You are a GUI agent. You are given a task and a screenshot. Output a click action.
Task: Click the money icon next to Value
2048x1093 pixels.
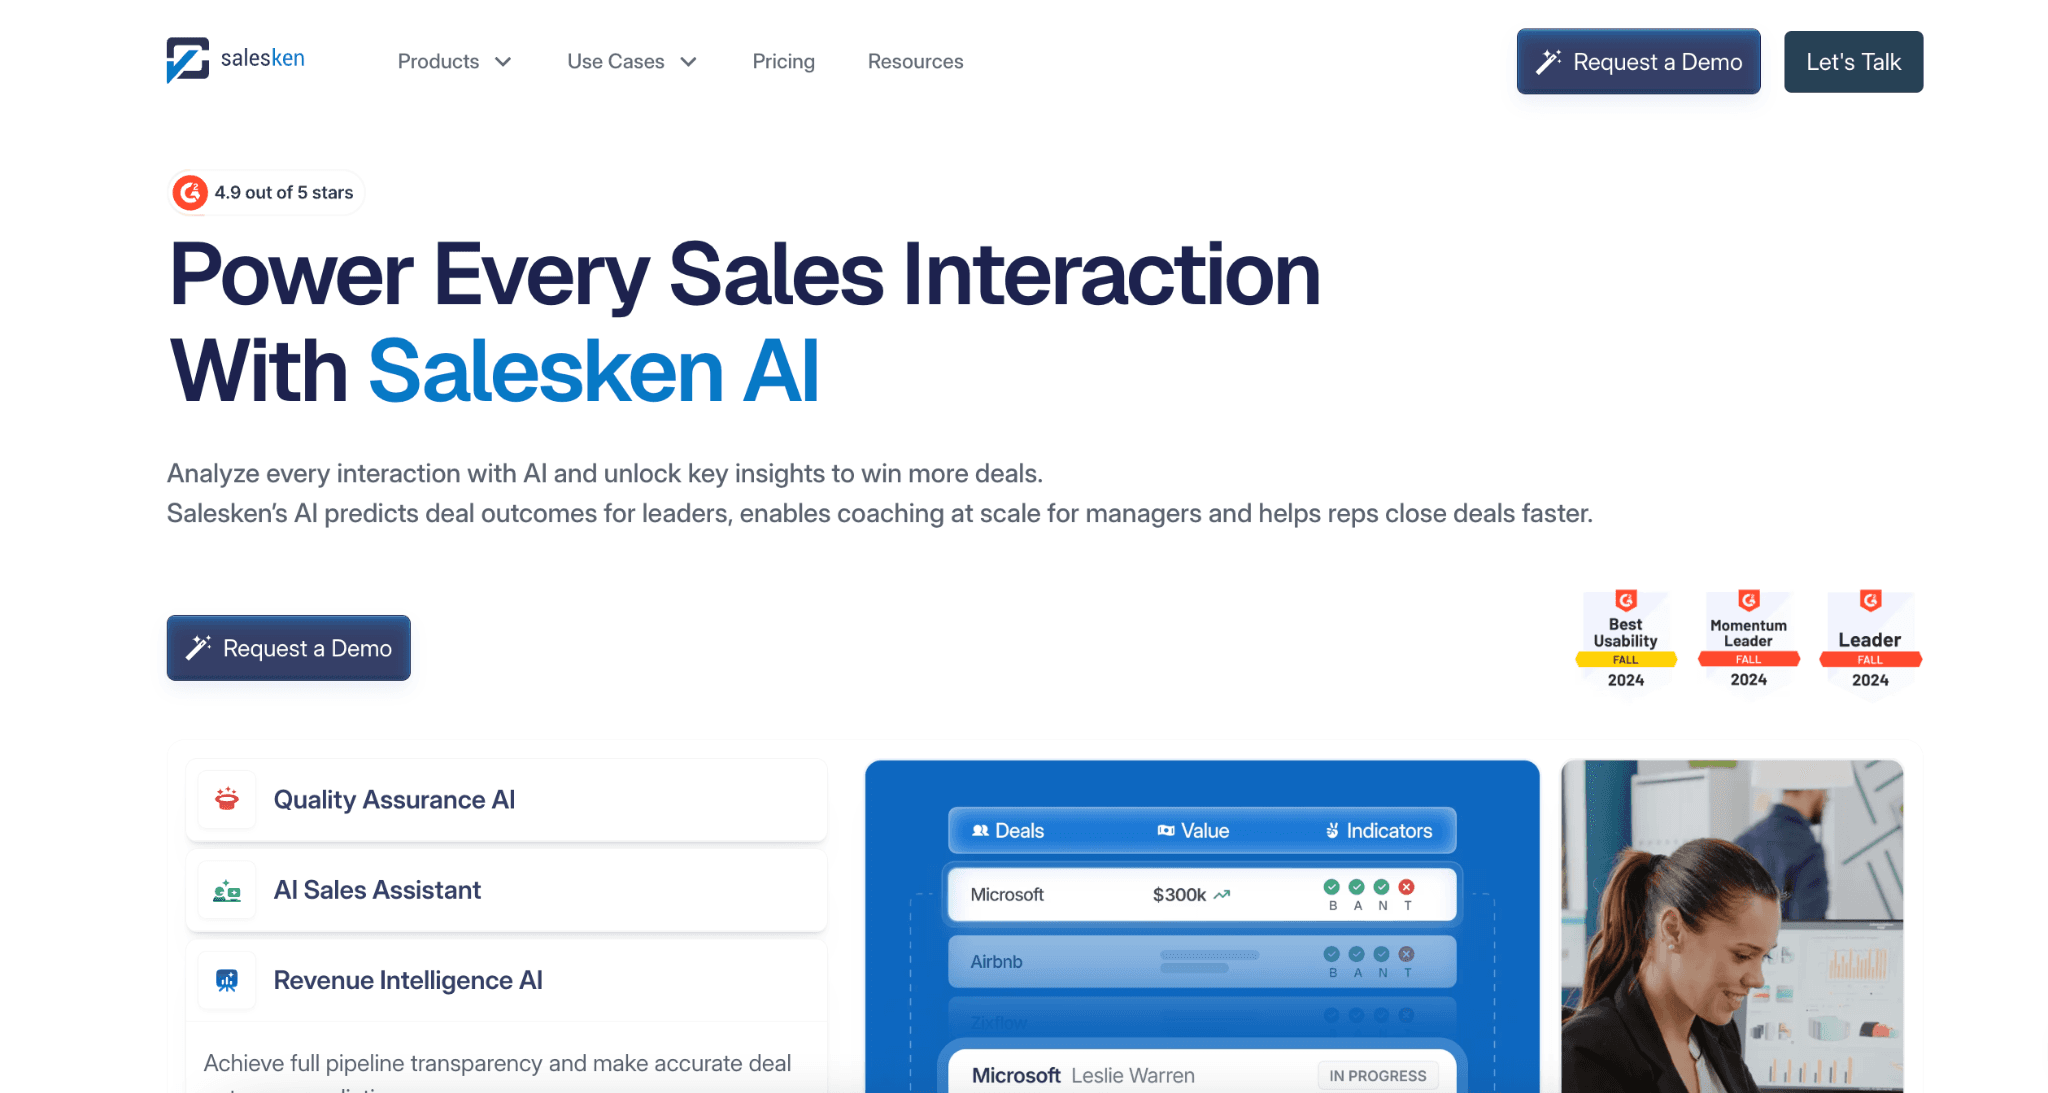[x=1165, y=830]
